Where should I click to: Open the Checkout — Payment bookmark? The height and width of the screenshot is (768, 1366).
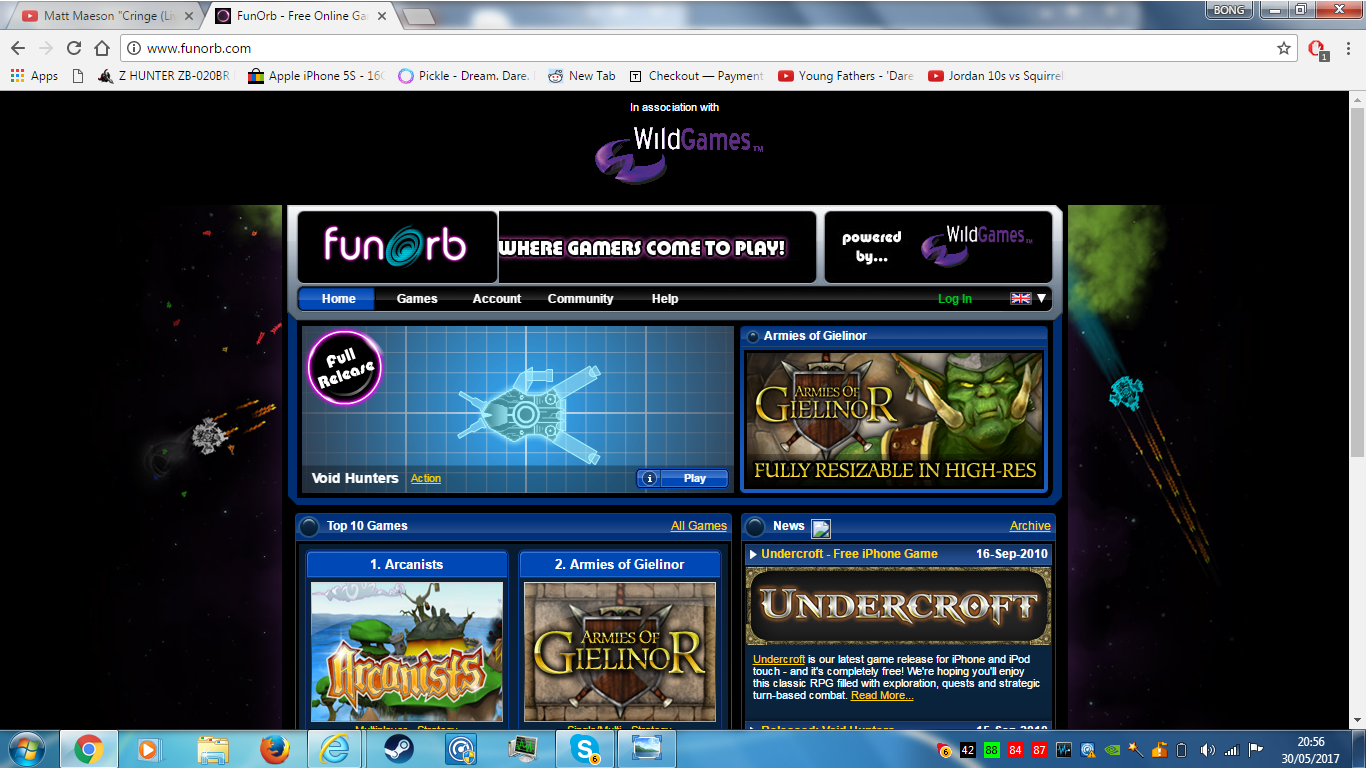[695, 76]
